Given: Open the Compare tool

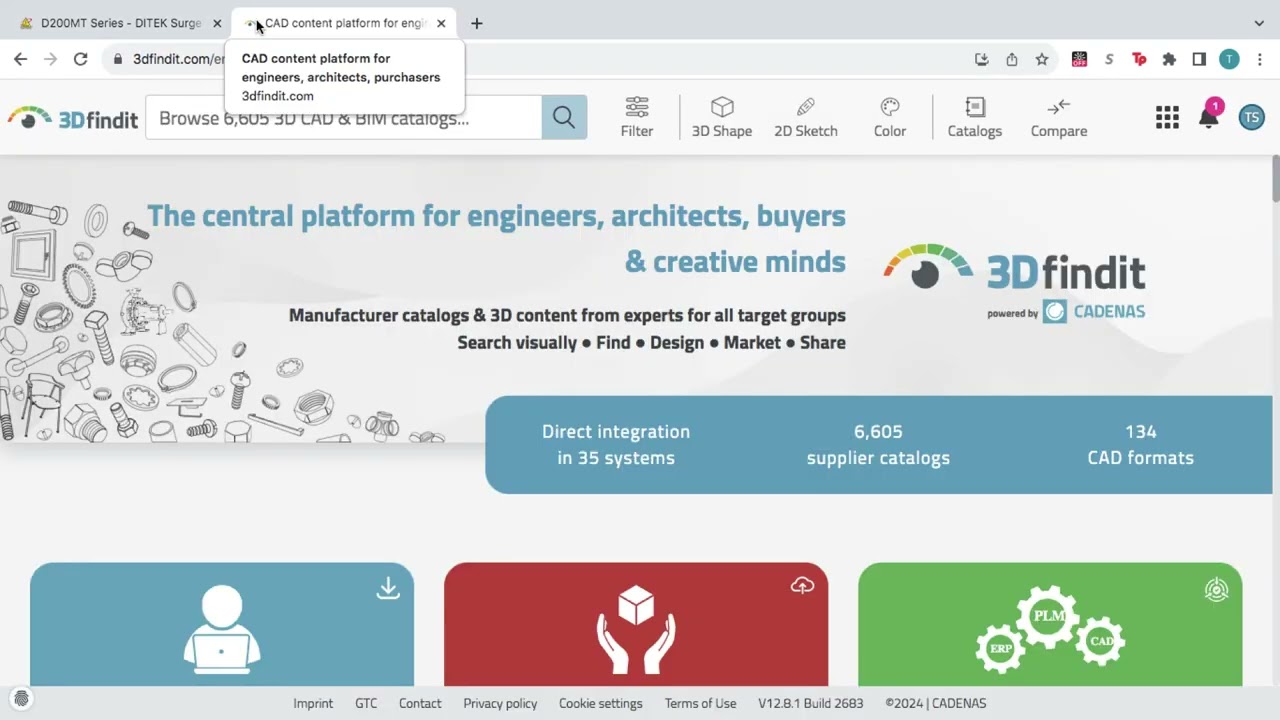Looking at the screenshot, I should click(x=1059, y=118).
